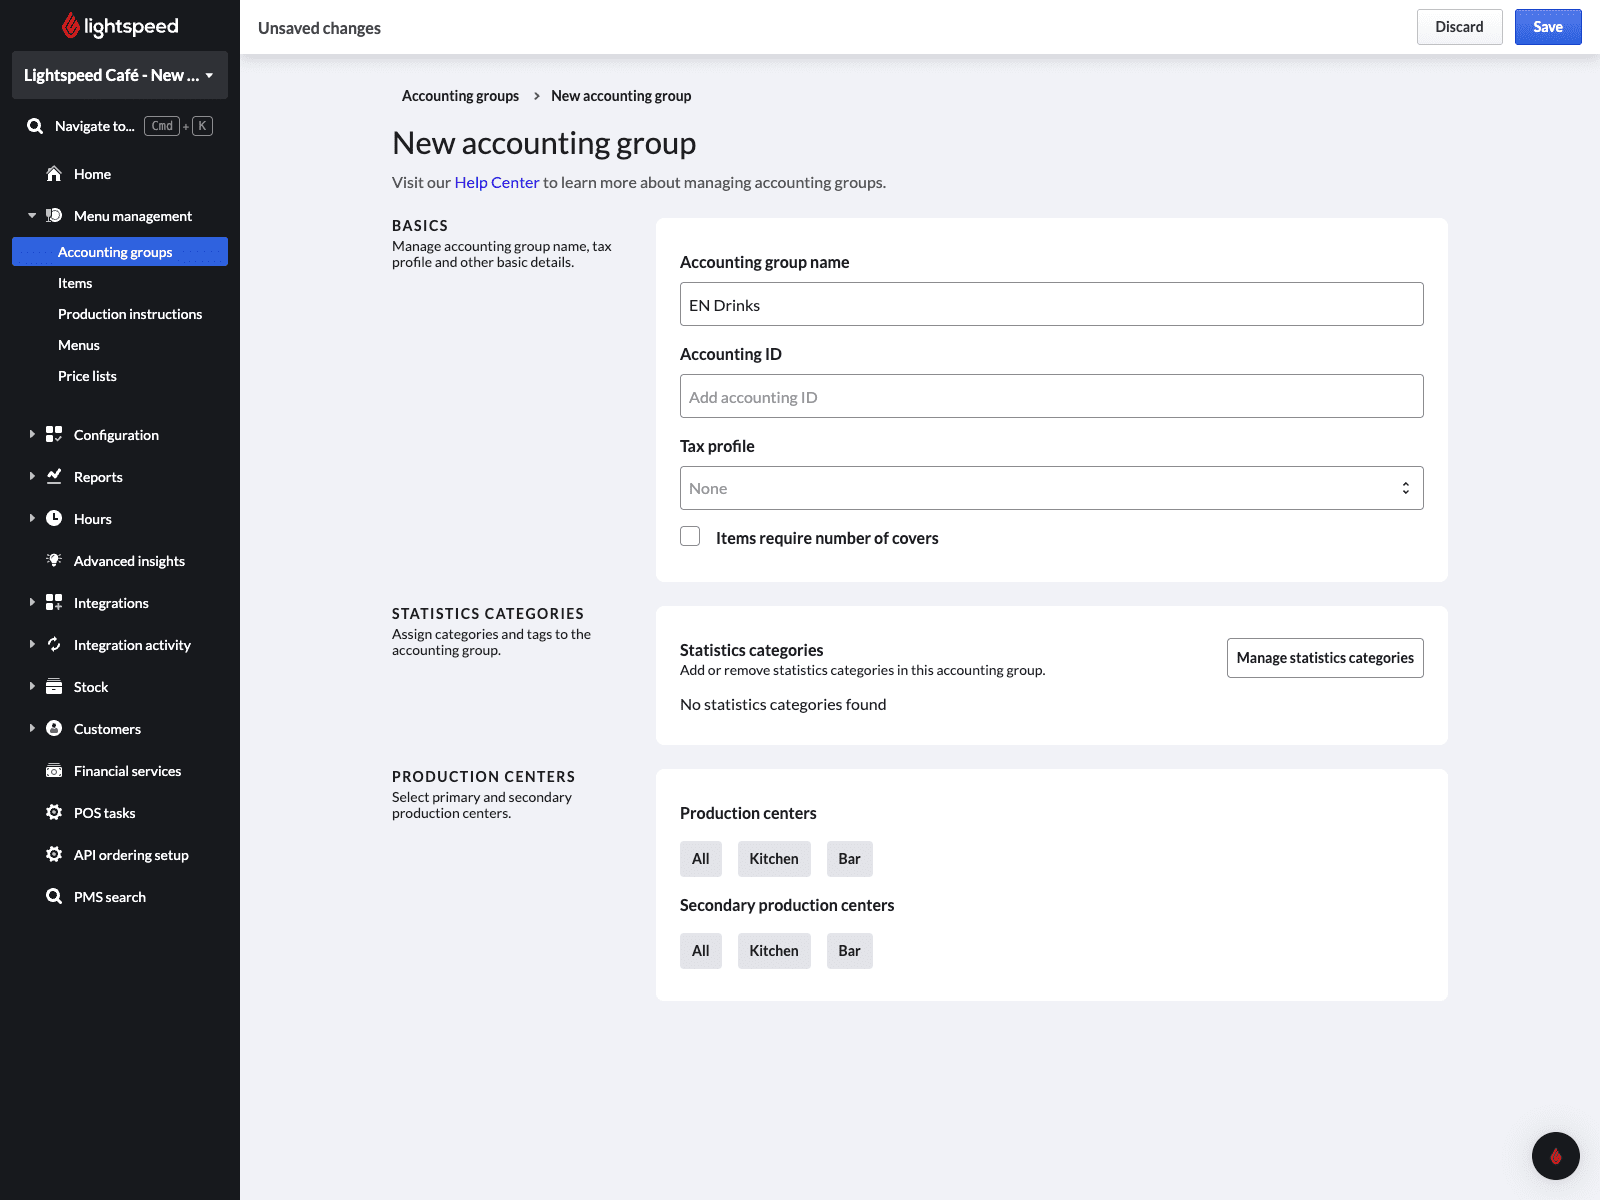
Task: Click the Lightspeed logo
Action: [120, 26]
